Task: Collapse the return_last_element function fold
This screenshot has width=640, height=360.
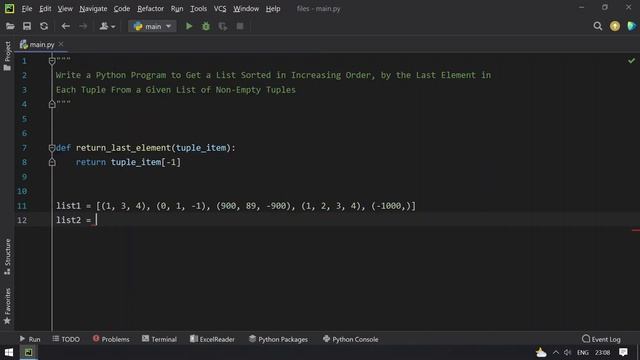Action: [52, 148]
